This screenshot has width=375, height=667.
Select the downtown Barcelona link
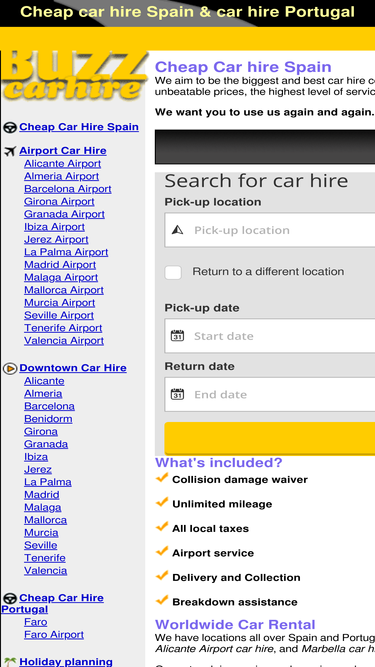click(x=49, y=406)
